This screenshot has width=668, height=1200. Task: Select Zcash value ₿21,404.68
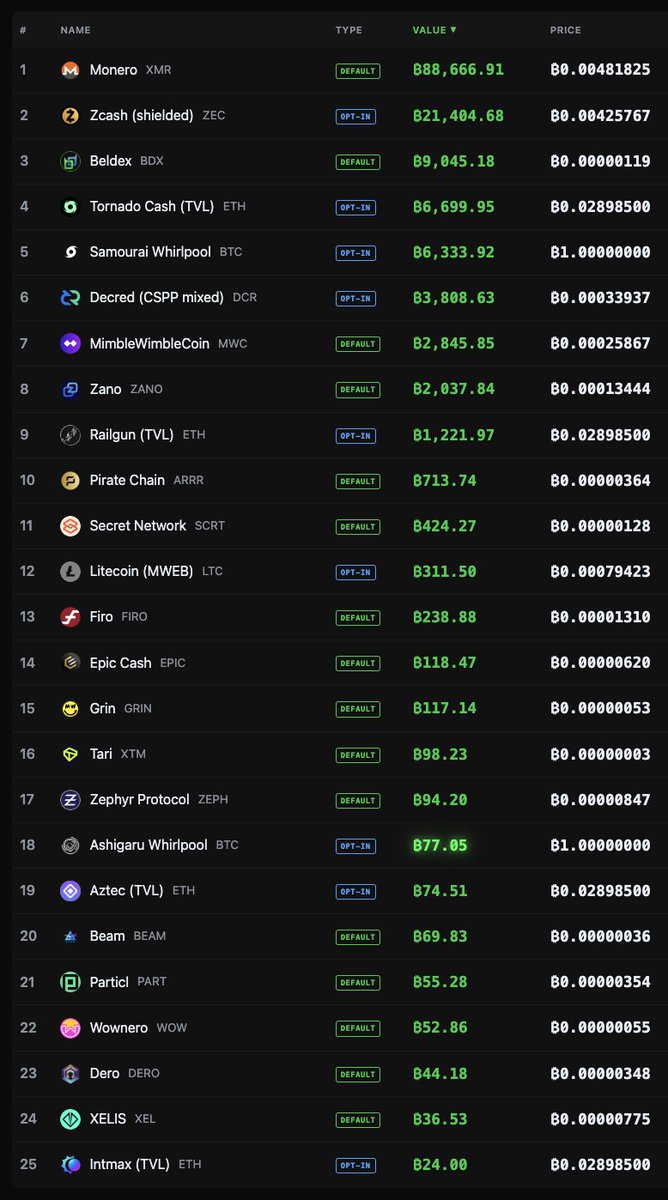[x=458, y=116]
